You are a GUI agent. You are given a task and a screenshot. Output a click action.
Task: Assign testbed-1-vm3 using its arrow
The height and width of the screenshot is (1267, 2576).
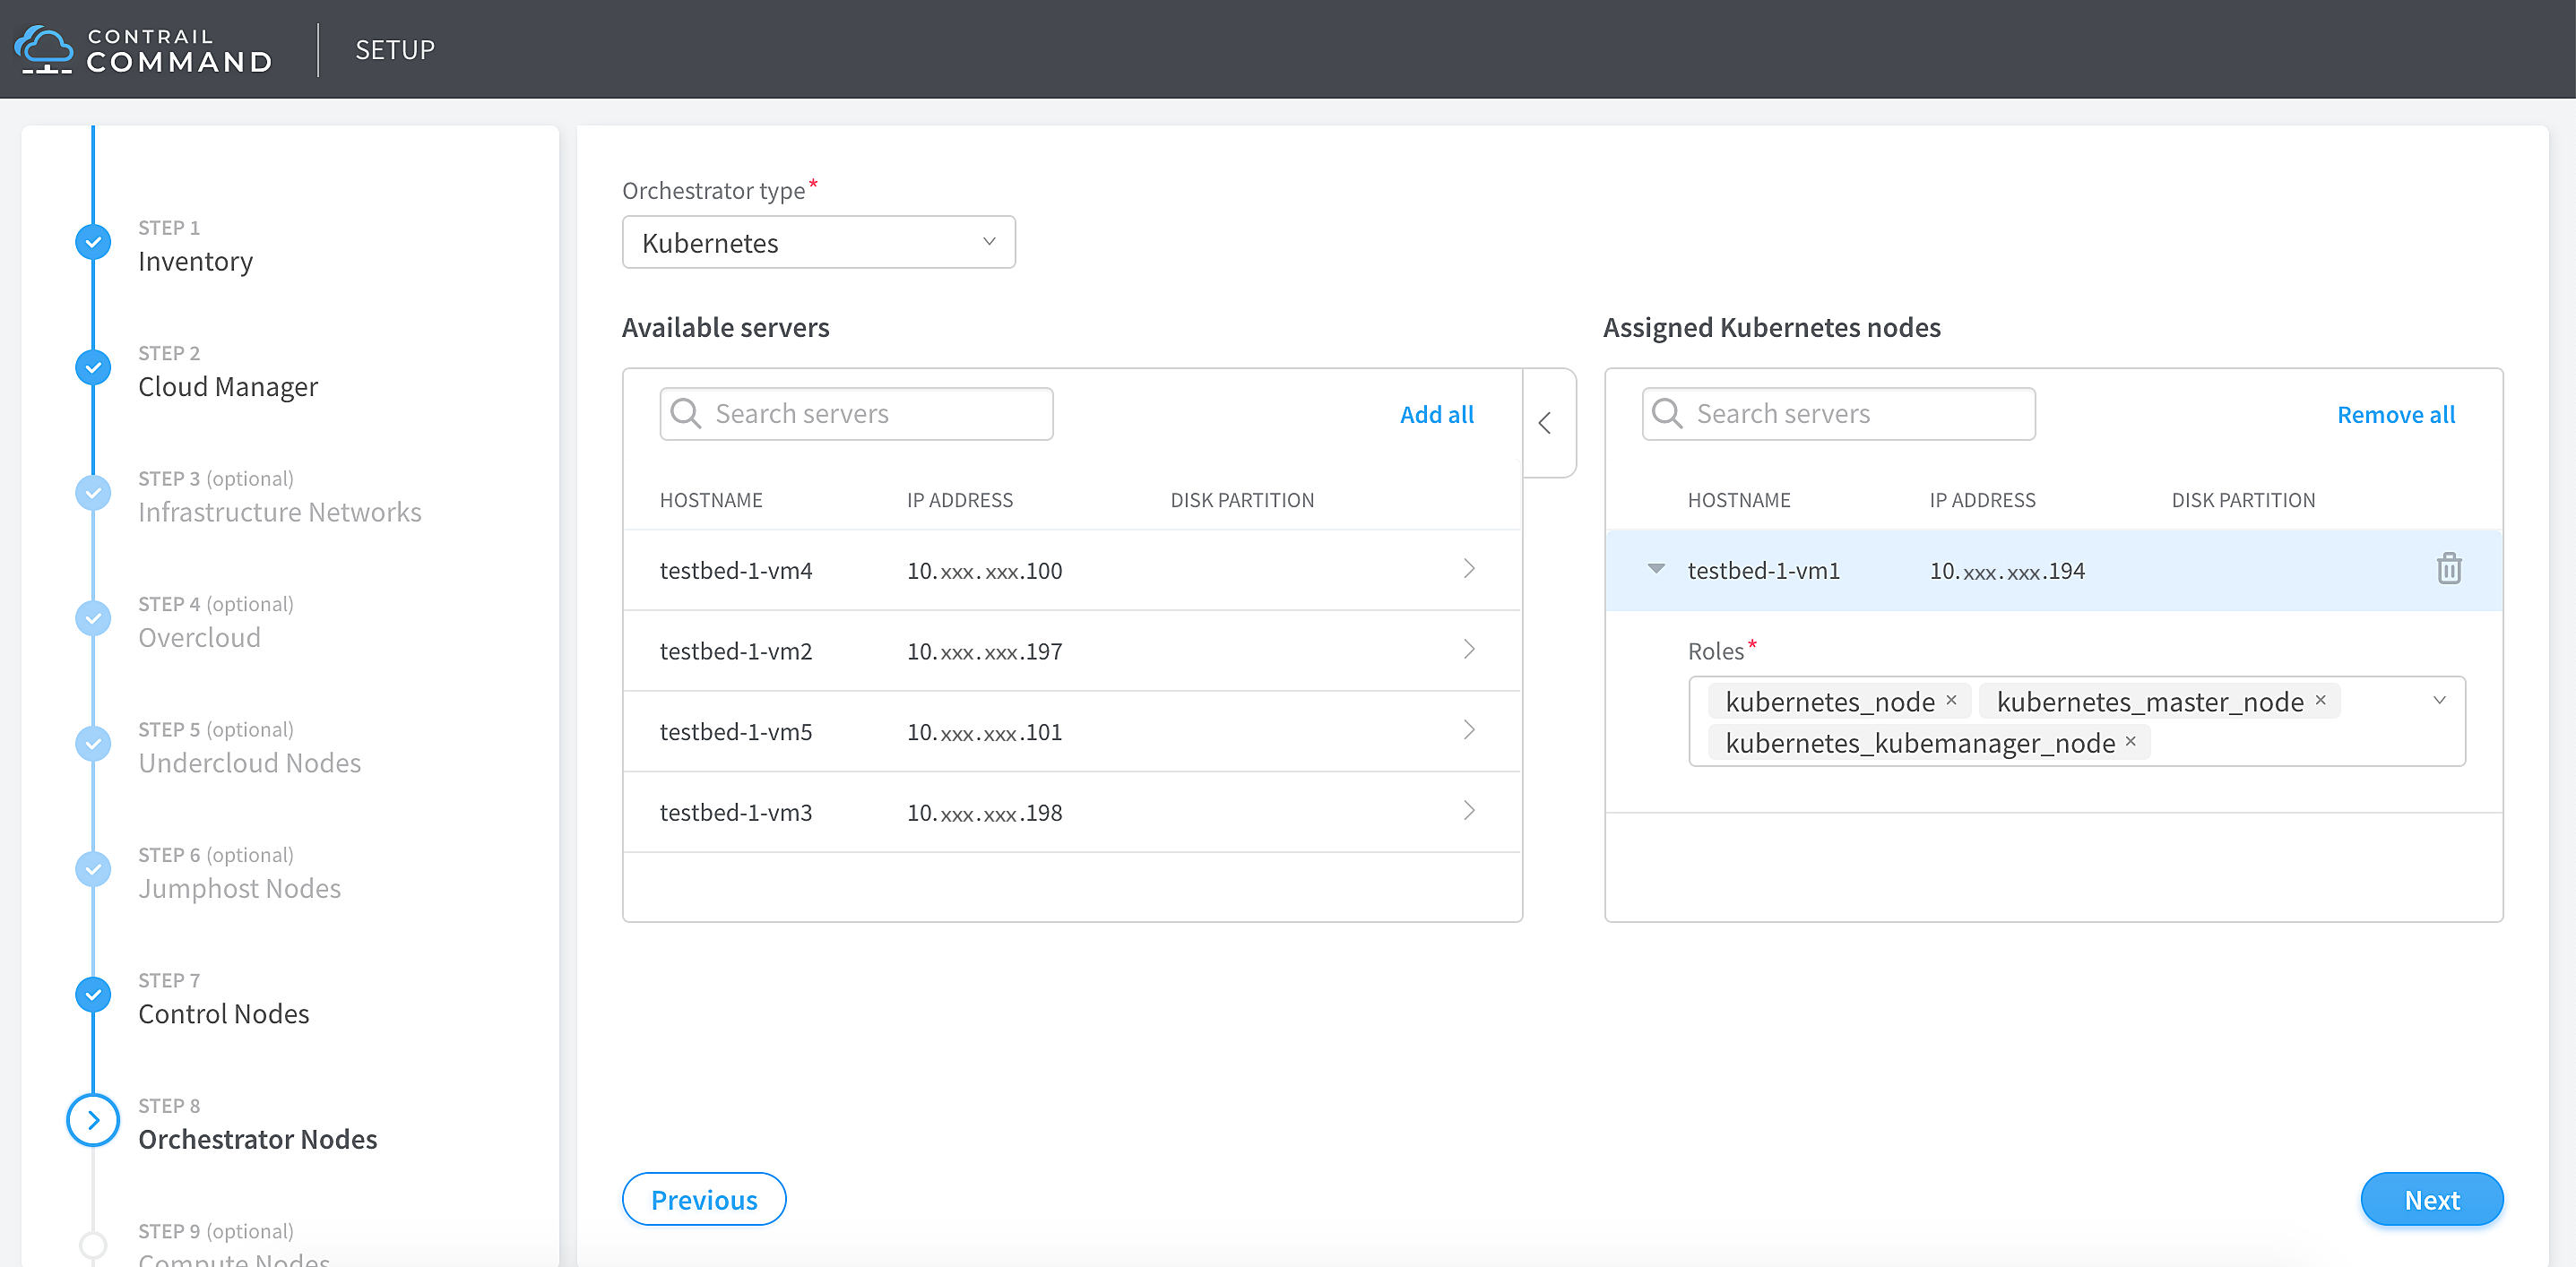click(1469, 811)
